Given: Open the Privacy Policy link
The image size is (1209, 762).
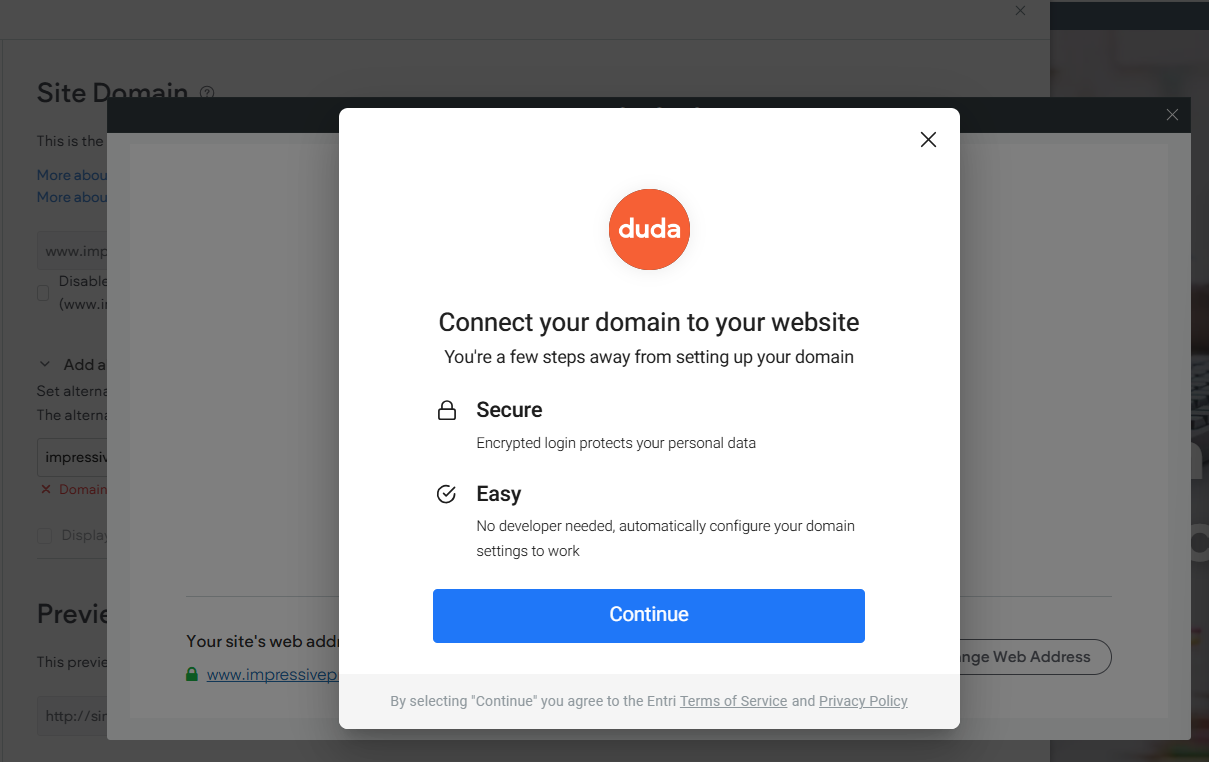Looking at the screenshot, I should [863, 701].
